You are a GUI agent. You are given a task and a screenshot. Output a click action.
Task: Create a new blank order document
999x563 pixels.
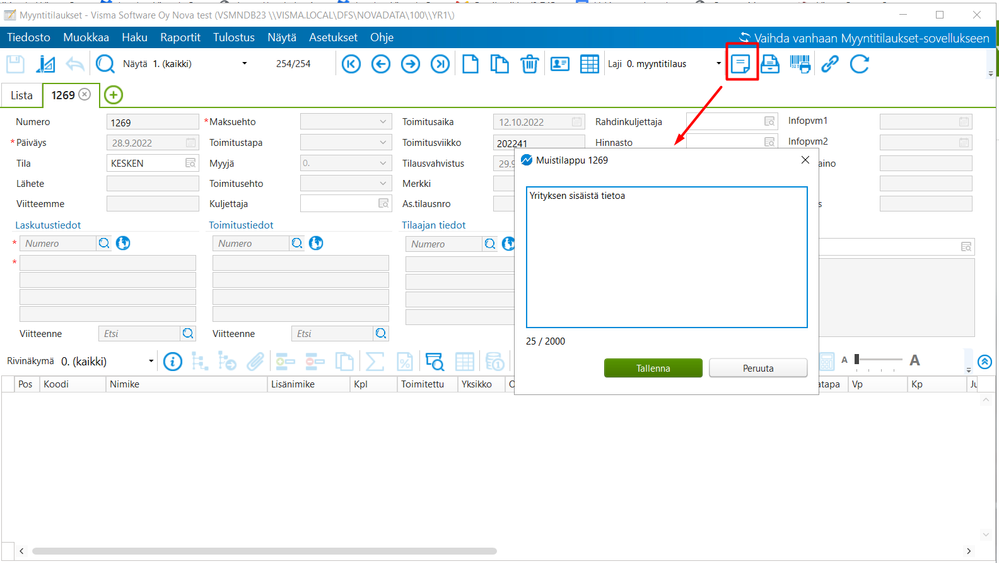click(x=470, y=64)
